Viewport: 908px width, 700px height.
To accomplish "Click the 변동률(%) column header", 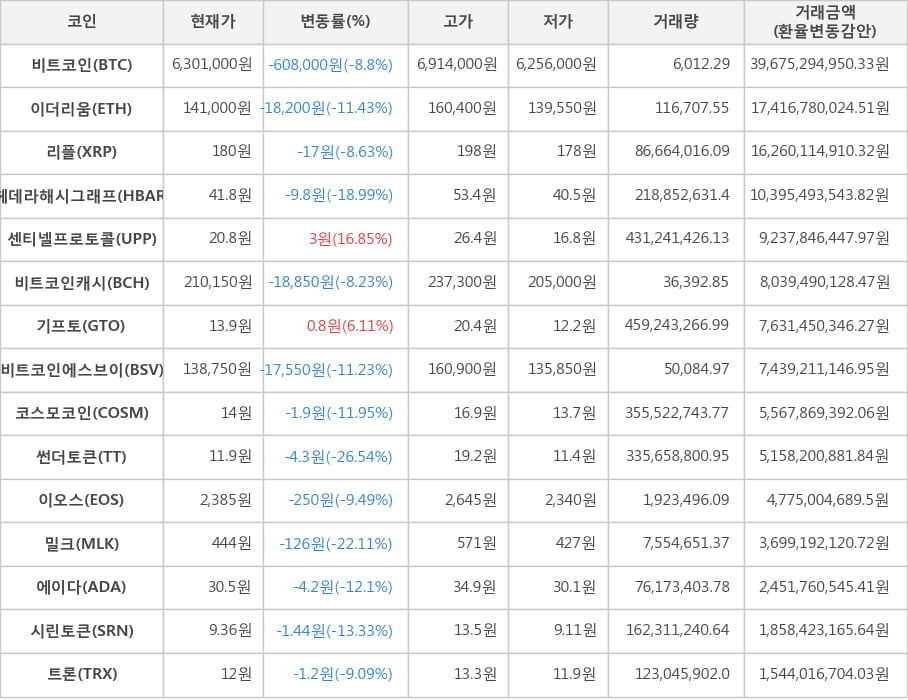I will tap(335, 21).
